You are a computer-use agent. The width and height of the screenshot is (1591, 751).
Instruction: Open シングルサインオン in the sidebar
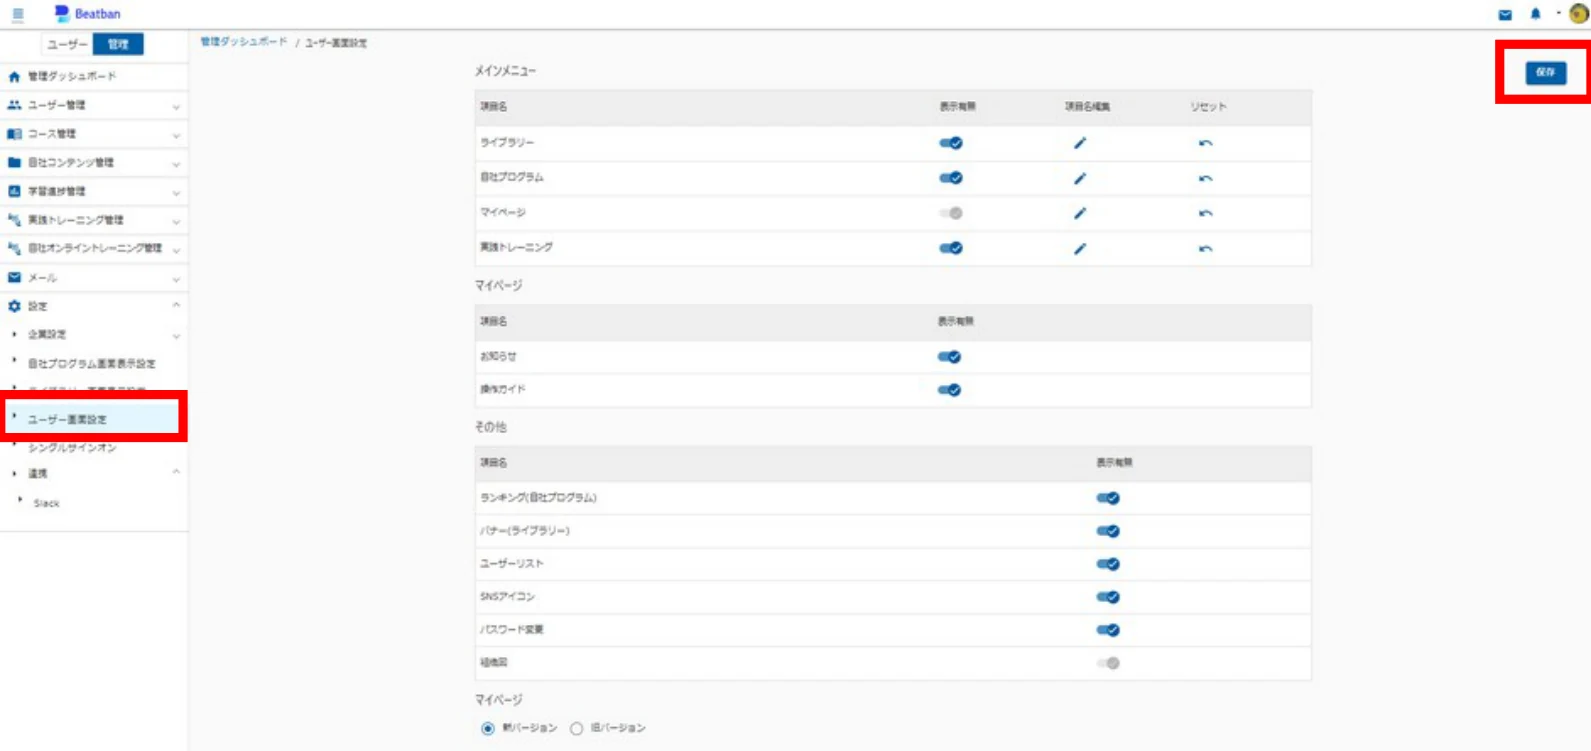72,448
